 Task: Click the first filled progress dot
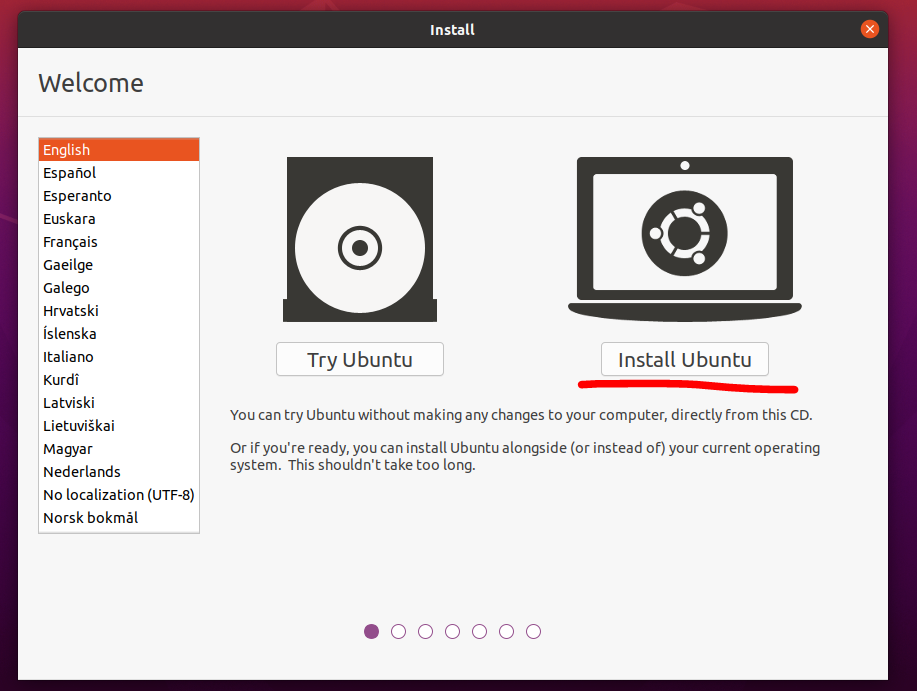(x=372, y=631)
